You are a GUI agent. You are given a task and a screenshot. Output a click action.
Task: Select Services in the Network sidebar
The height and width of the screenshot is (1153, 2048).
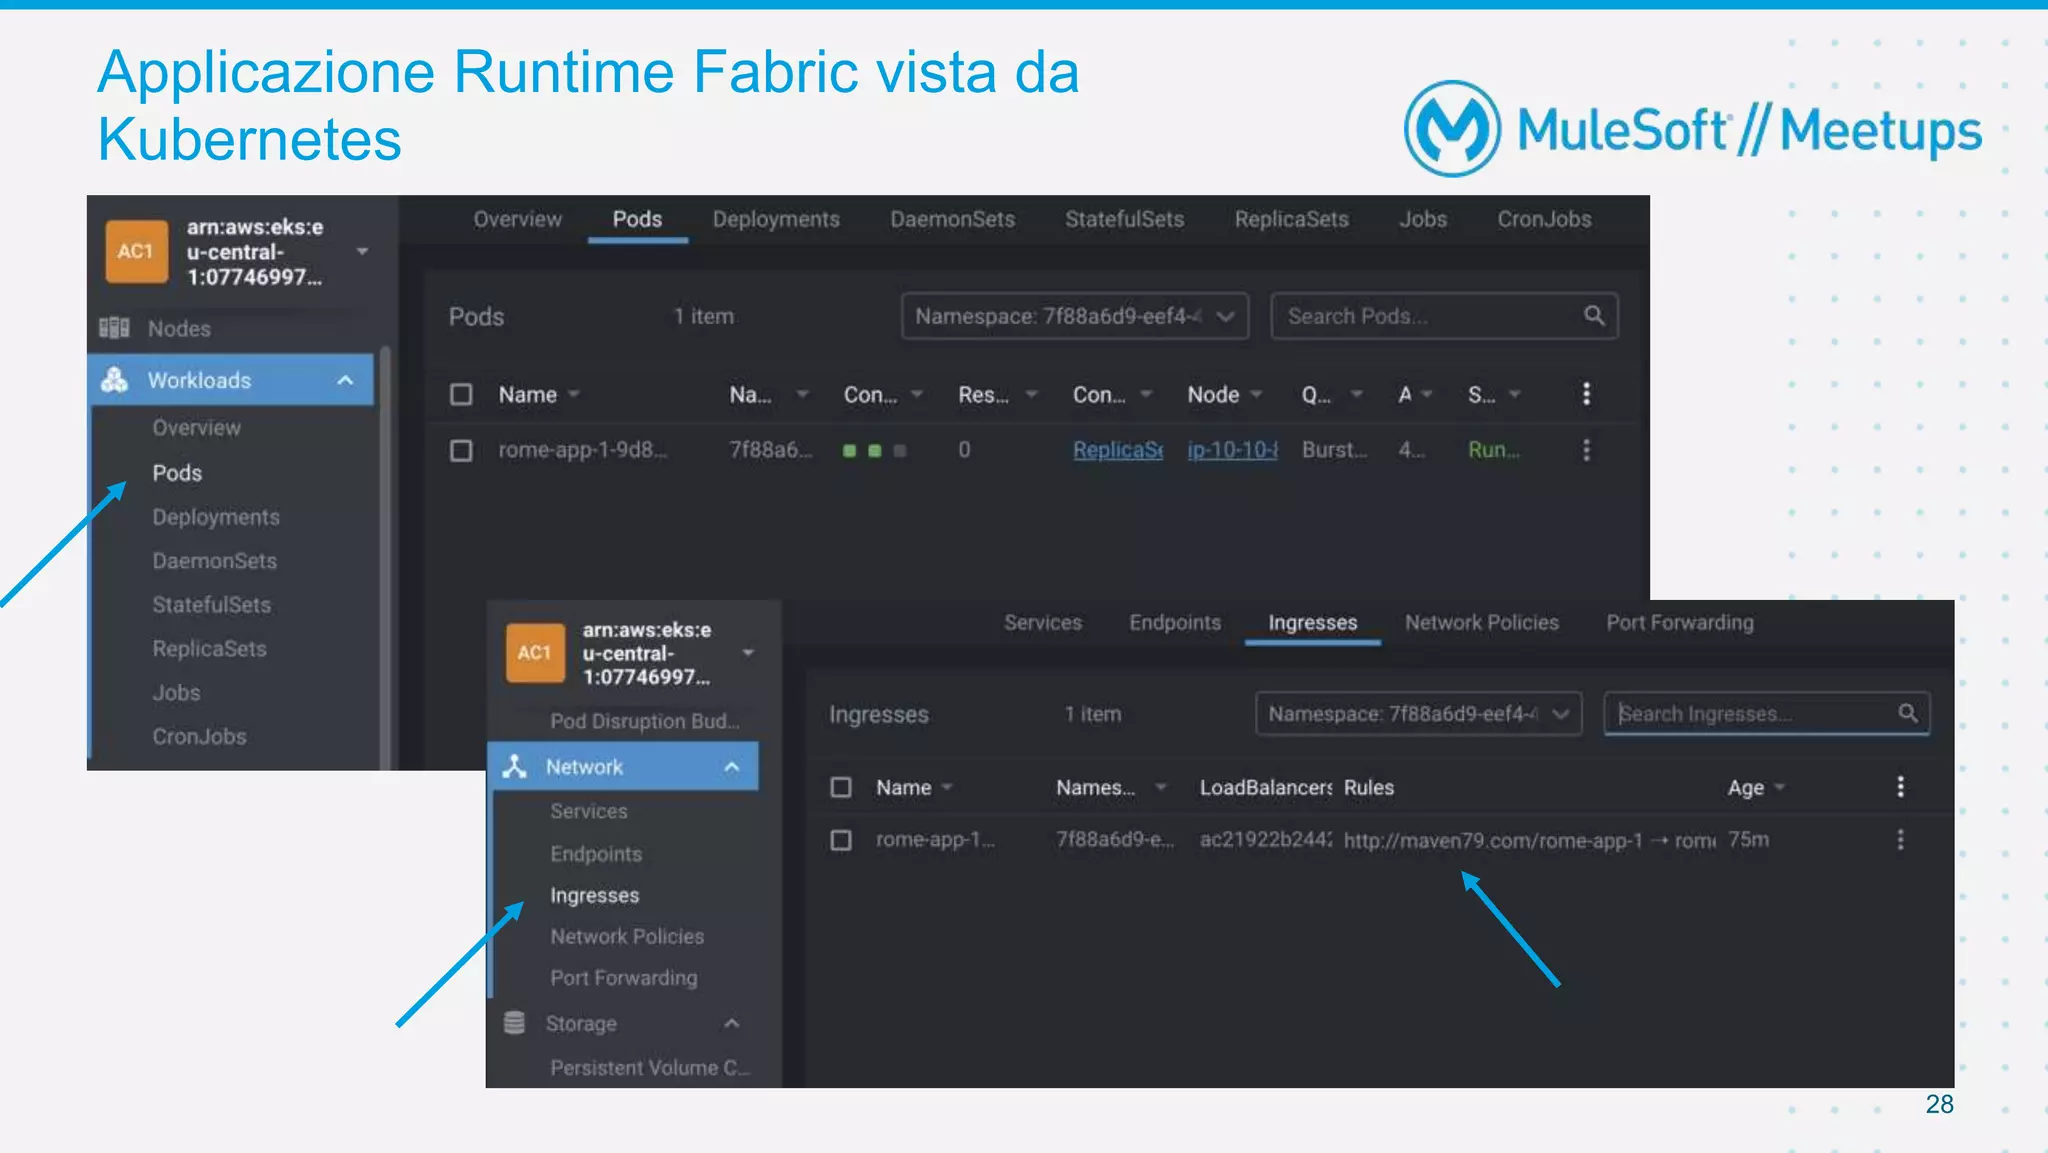589,811
